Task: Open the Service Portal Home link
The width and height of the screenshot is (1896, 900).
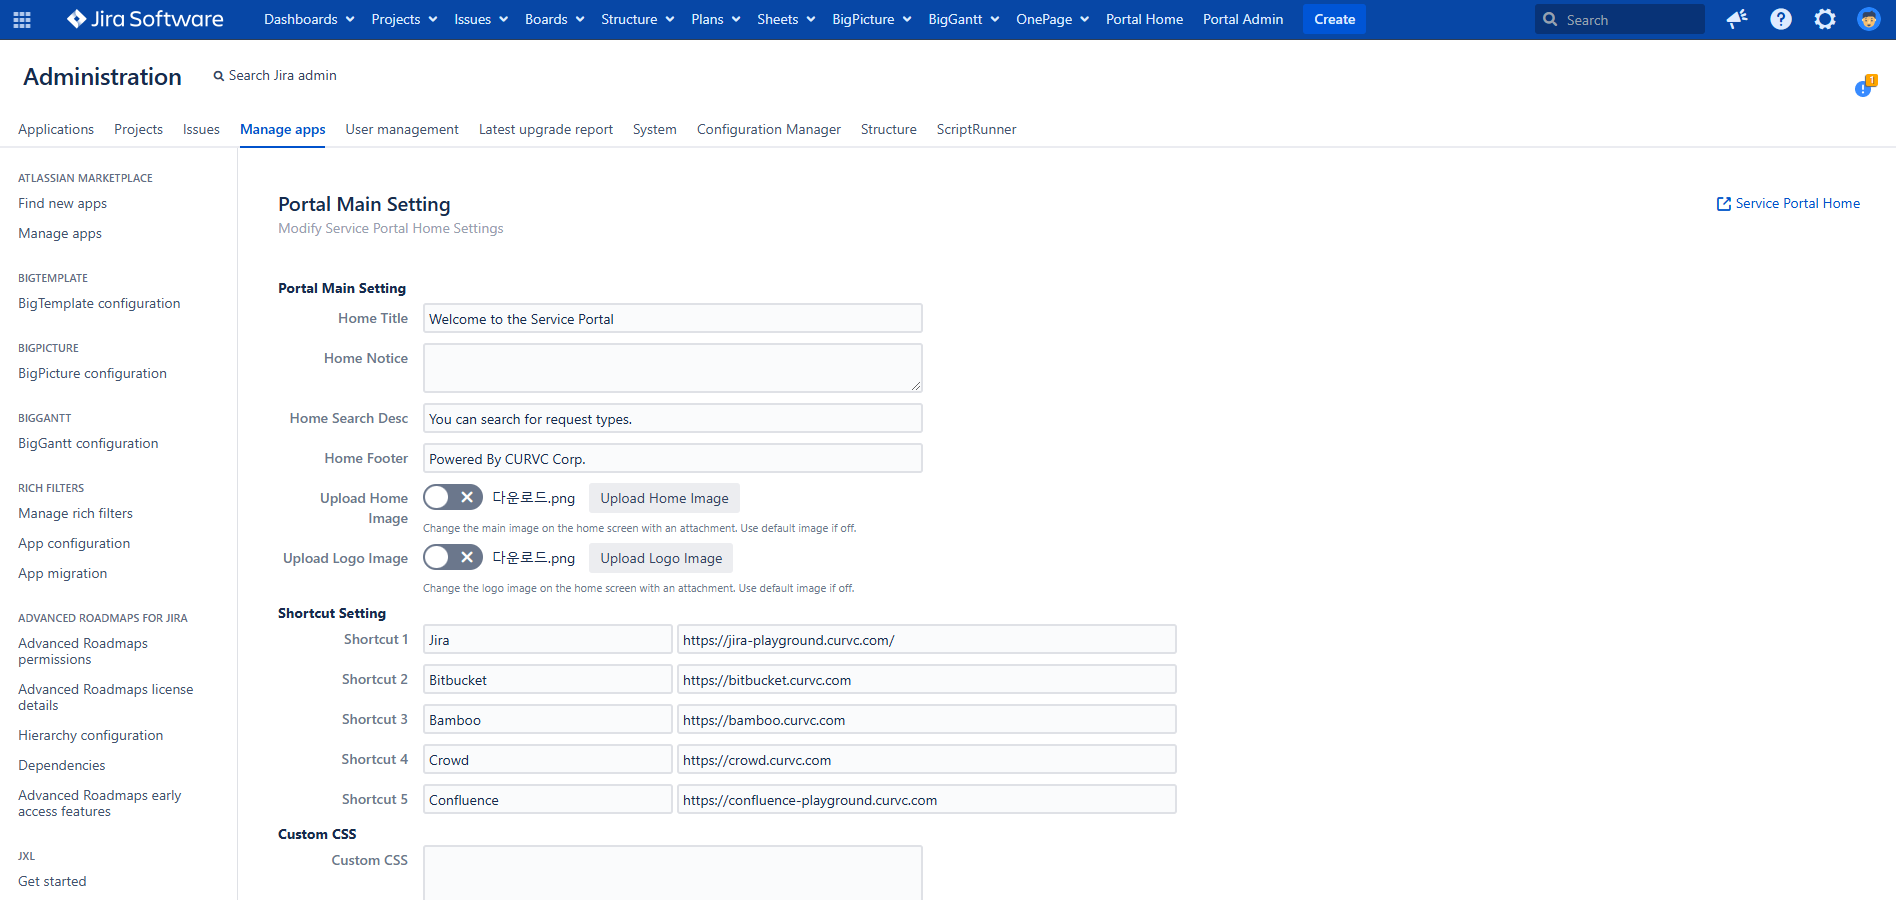Action: pyautogui.click(x=1798, y=203)
